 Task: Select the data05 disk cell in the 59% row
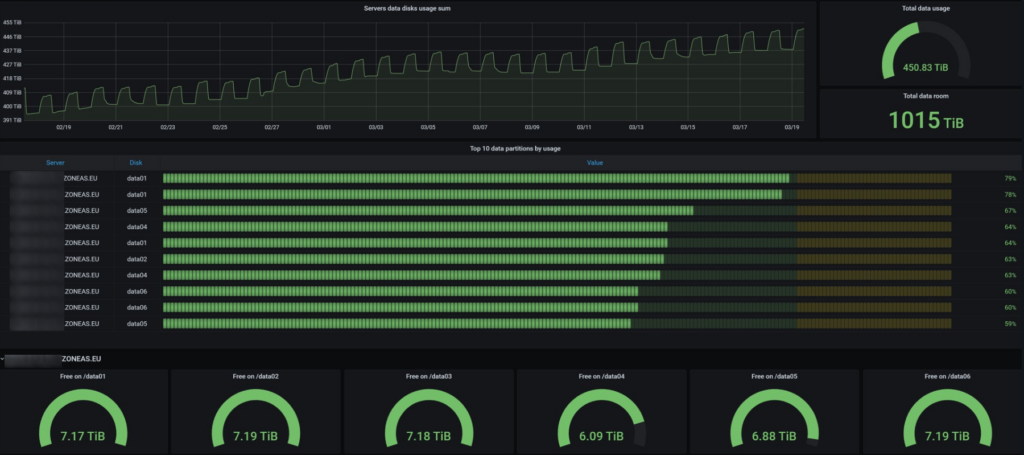pyautogui.click(x=136, y=323)
